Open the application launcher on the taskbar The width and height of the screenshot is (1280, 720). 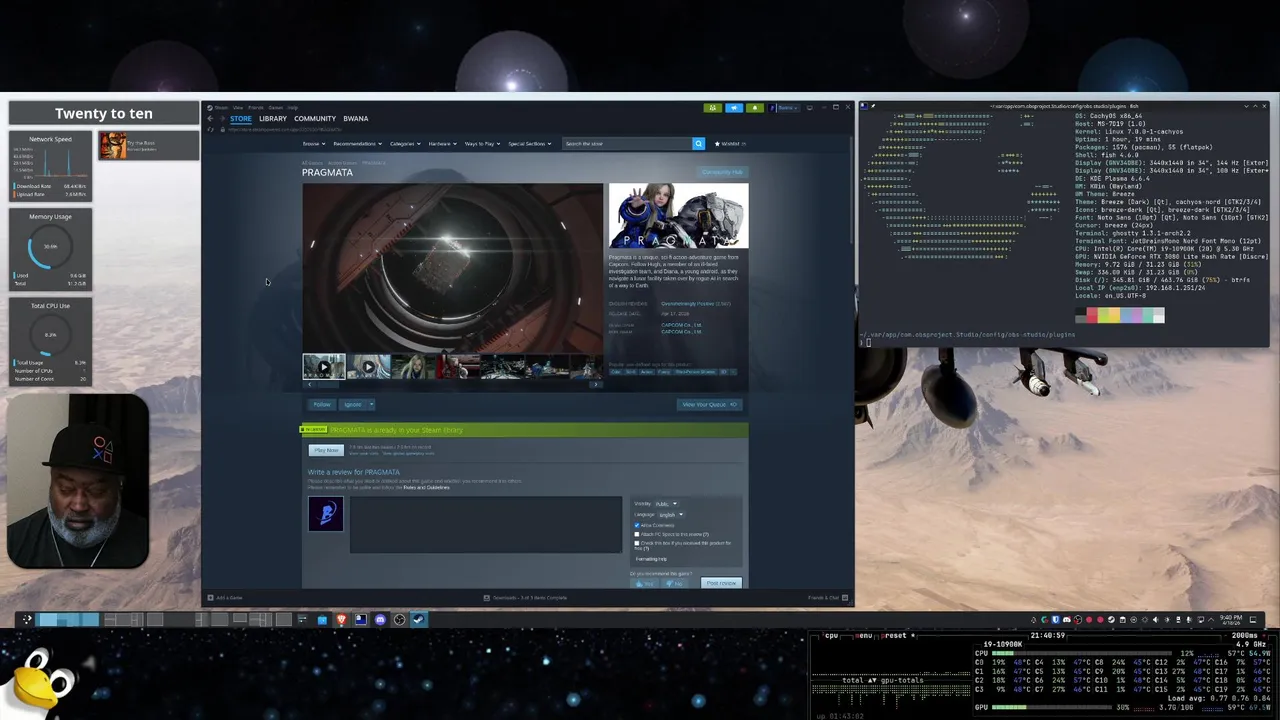point(27,620)
